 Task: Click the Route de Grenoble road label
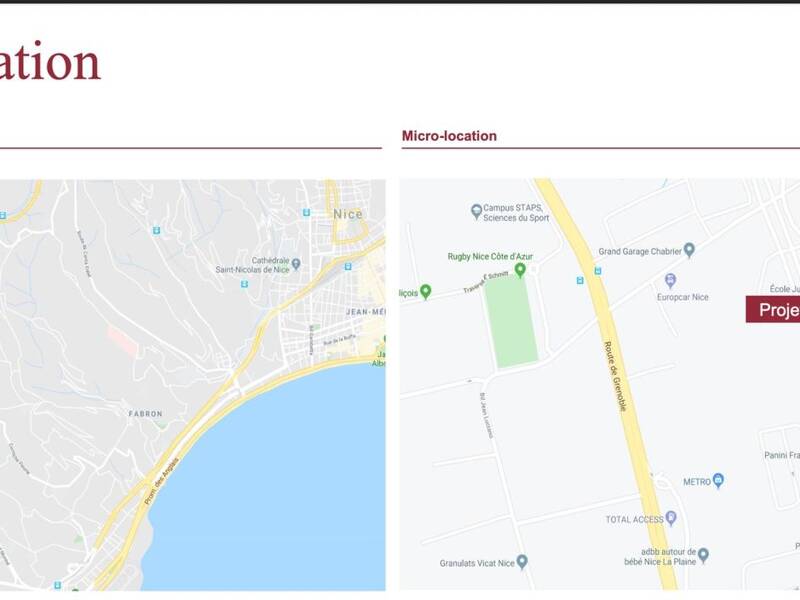(x=616, y=377)
